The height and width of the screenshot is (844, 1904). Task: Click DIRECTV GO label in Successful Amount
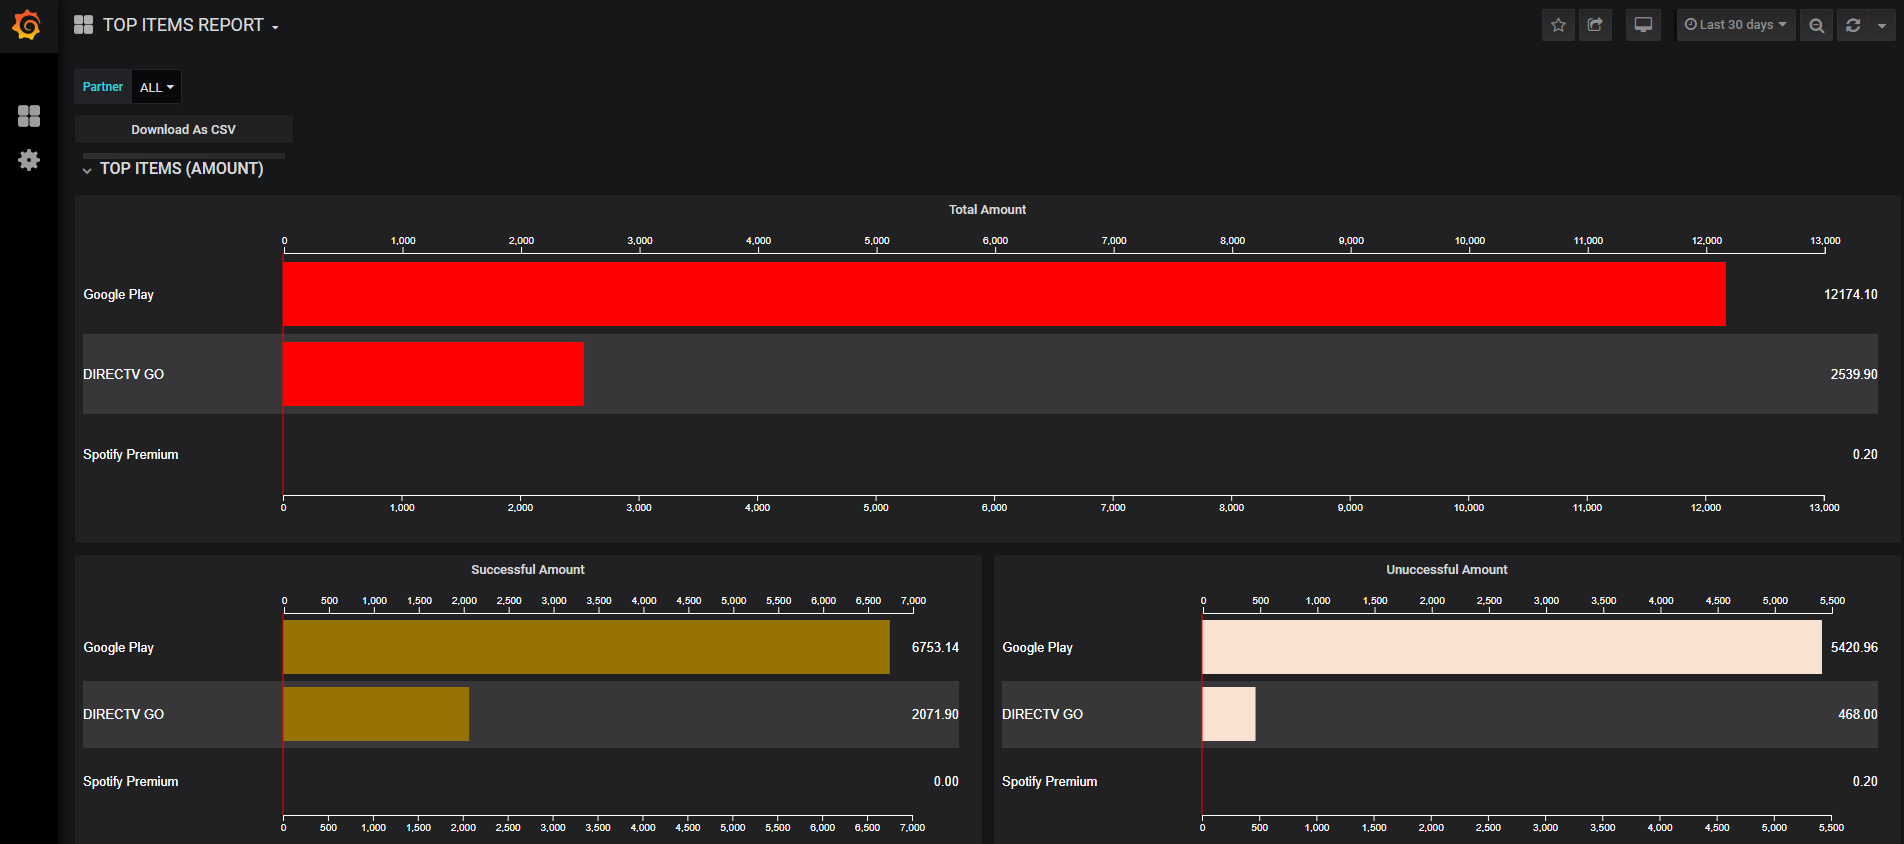click(x=124, y=714)
